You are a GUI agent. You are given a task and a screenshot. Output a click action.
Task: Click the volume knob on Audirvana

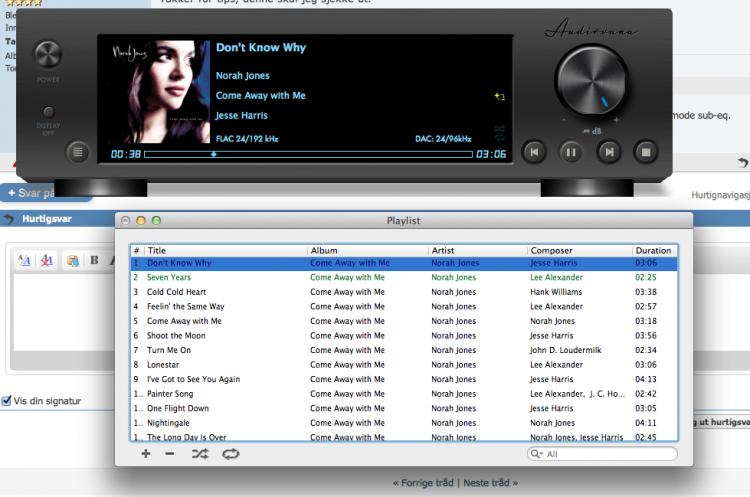[592, 80]
